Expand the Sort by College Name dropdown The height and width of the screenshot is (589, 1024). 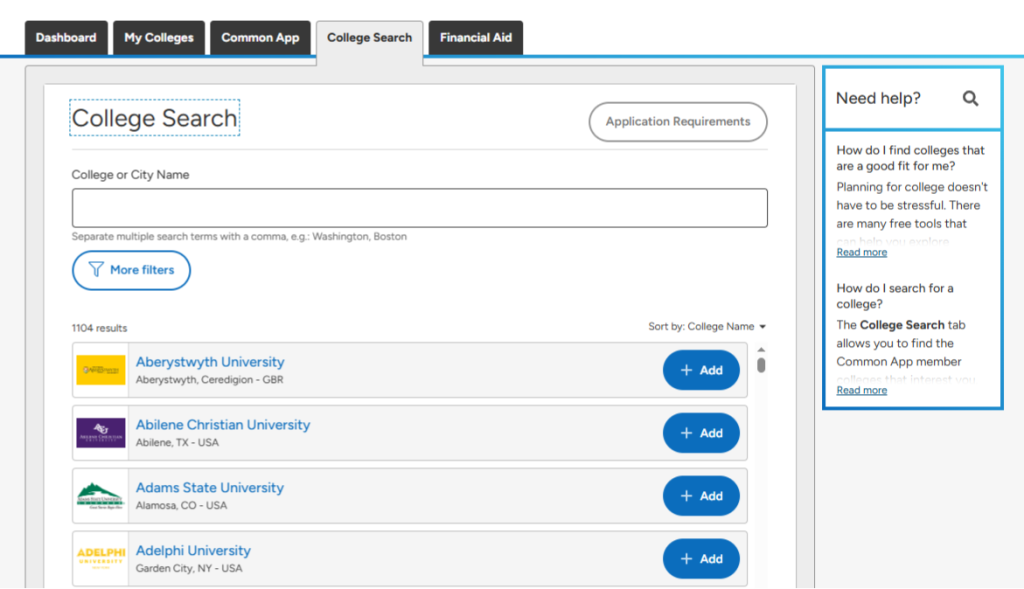point(707,327)
